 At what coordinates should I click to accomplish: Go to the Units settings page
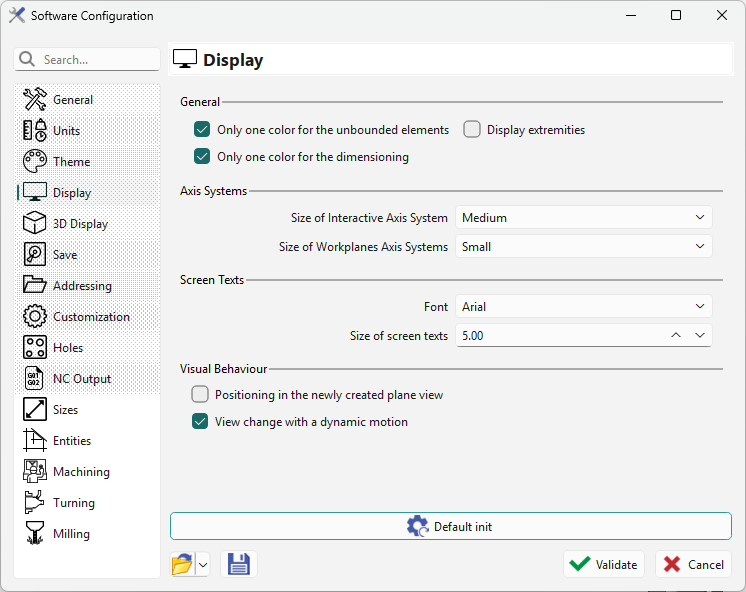[66, 131]
